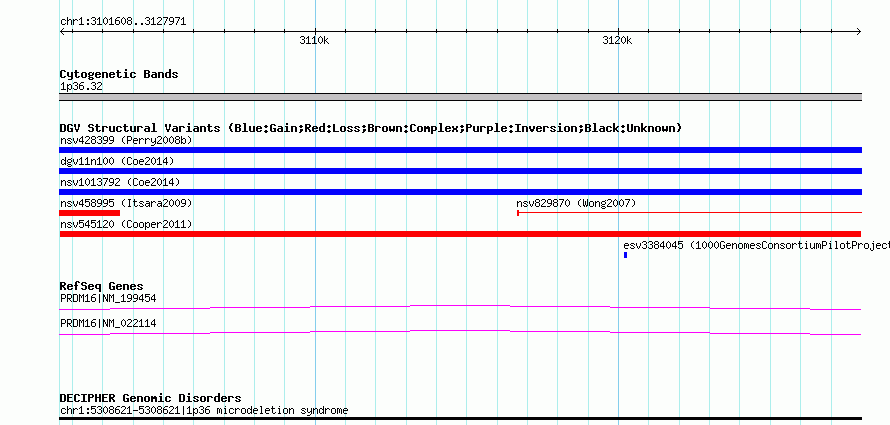
Task: Click the 3120k ruler tick label
Action: click(x=618, y=41)
